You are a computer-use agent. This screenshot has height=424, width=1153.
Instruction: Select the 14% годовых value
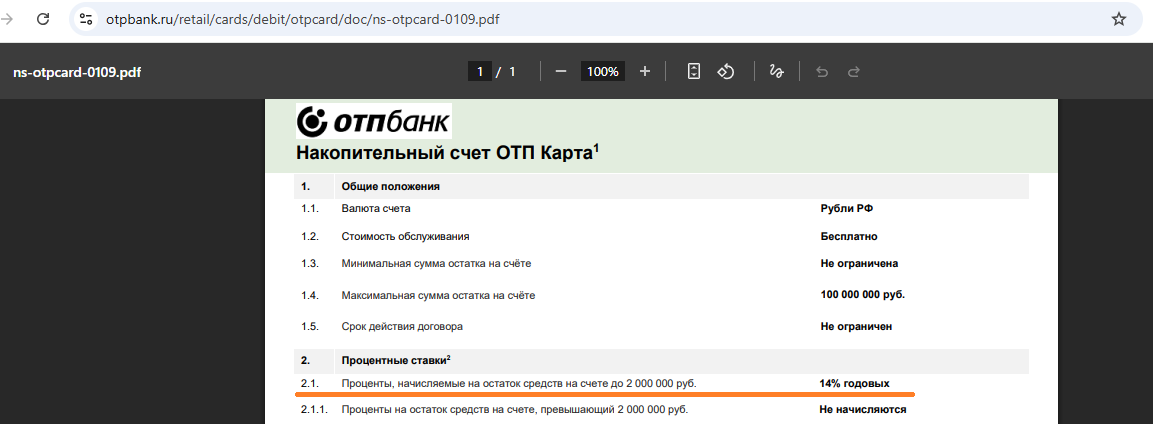point(854,384)
